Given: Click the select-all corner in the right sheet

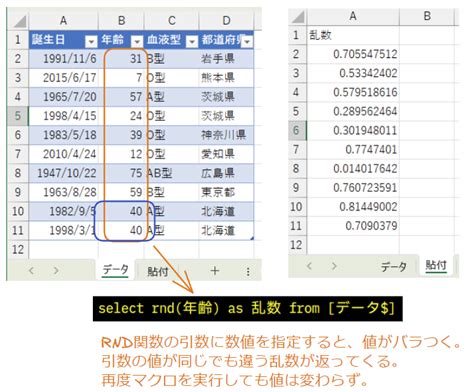Looking at the screenshot, I should click(298, 17).
